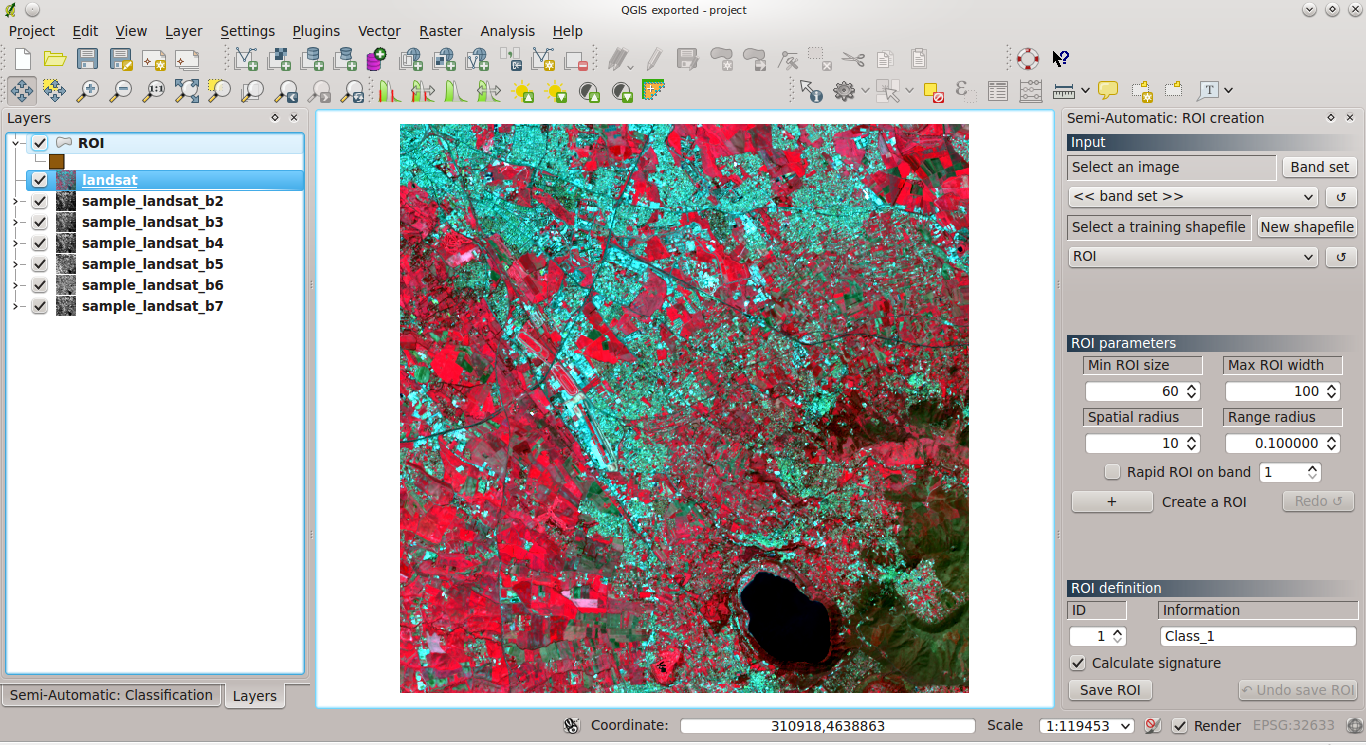Viewport: 1366px width, 745px height.
Task: Enable Rapid ROI on band
Action: pos(1113,471)
